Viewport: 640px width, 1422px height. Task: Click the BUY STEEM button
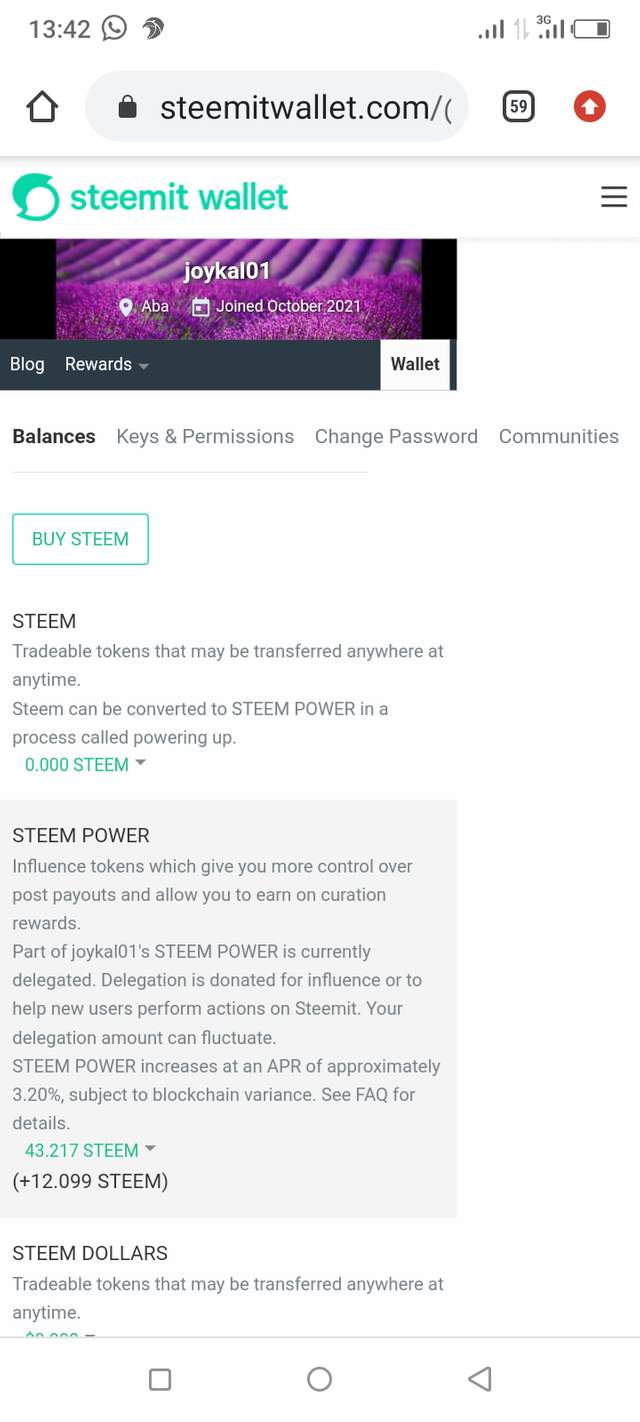click(80, 539)
